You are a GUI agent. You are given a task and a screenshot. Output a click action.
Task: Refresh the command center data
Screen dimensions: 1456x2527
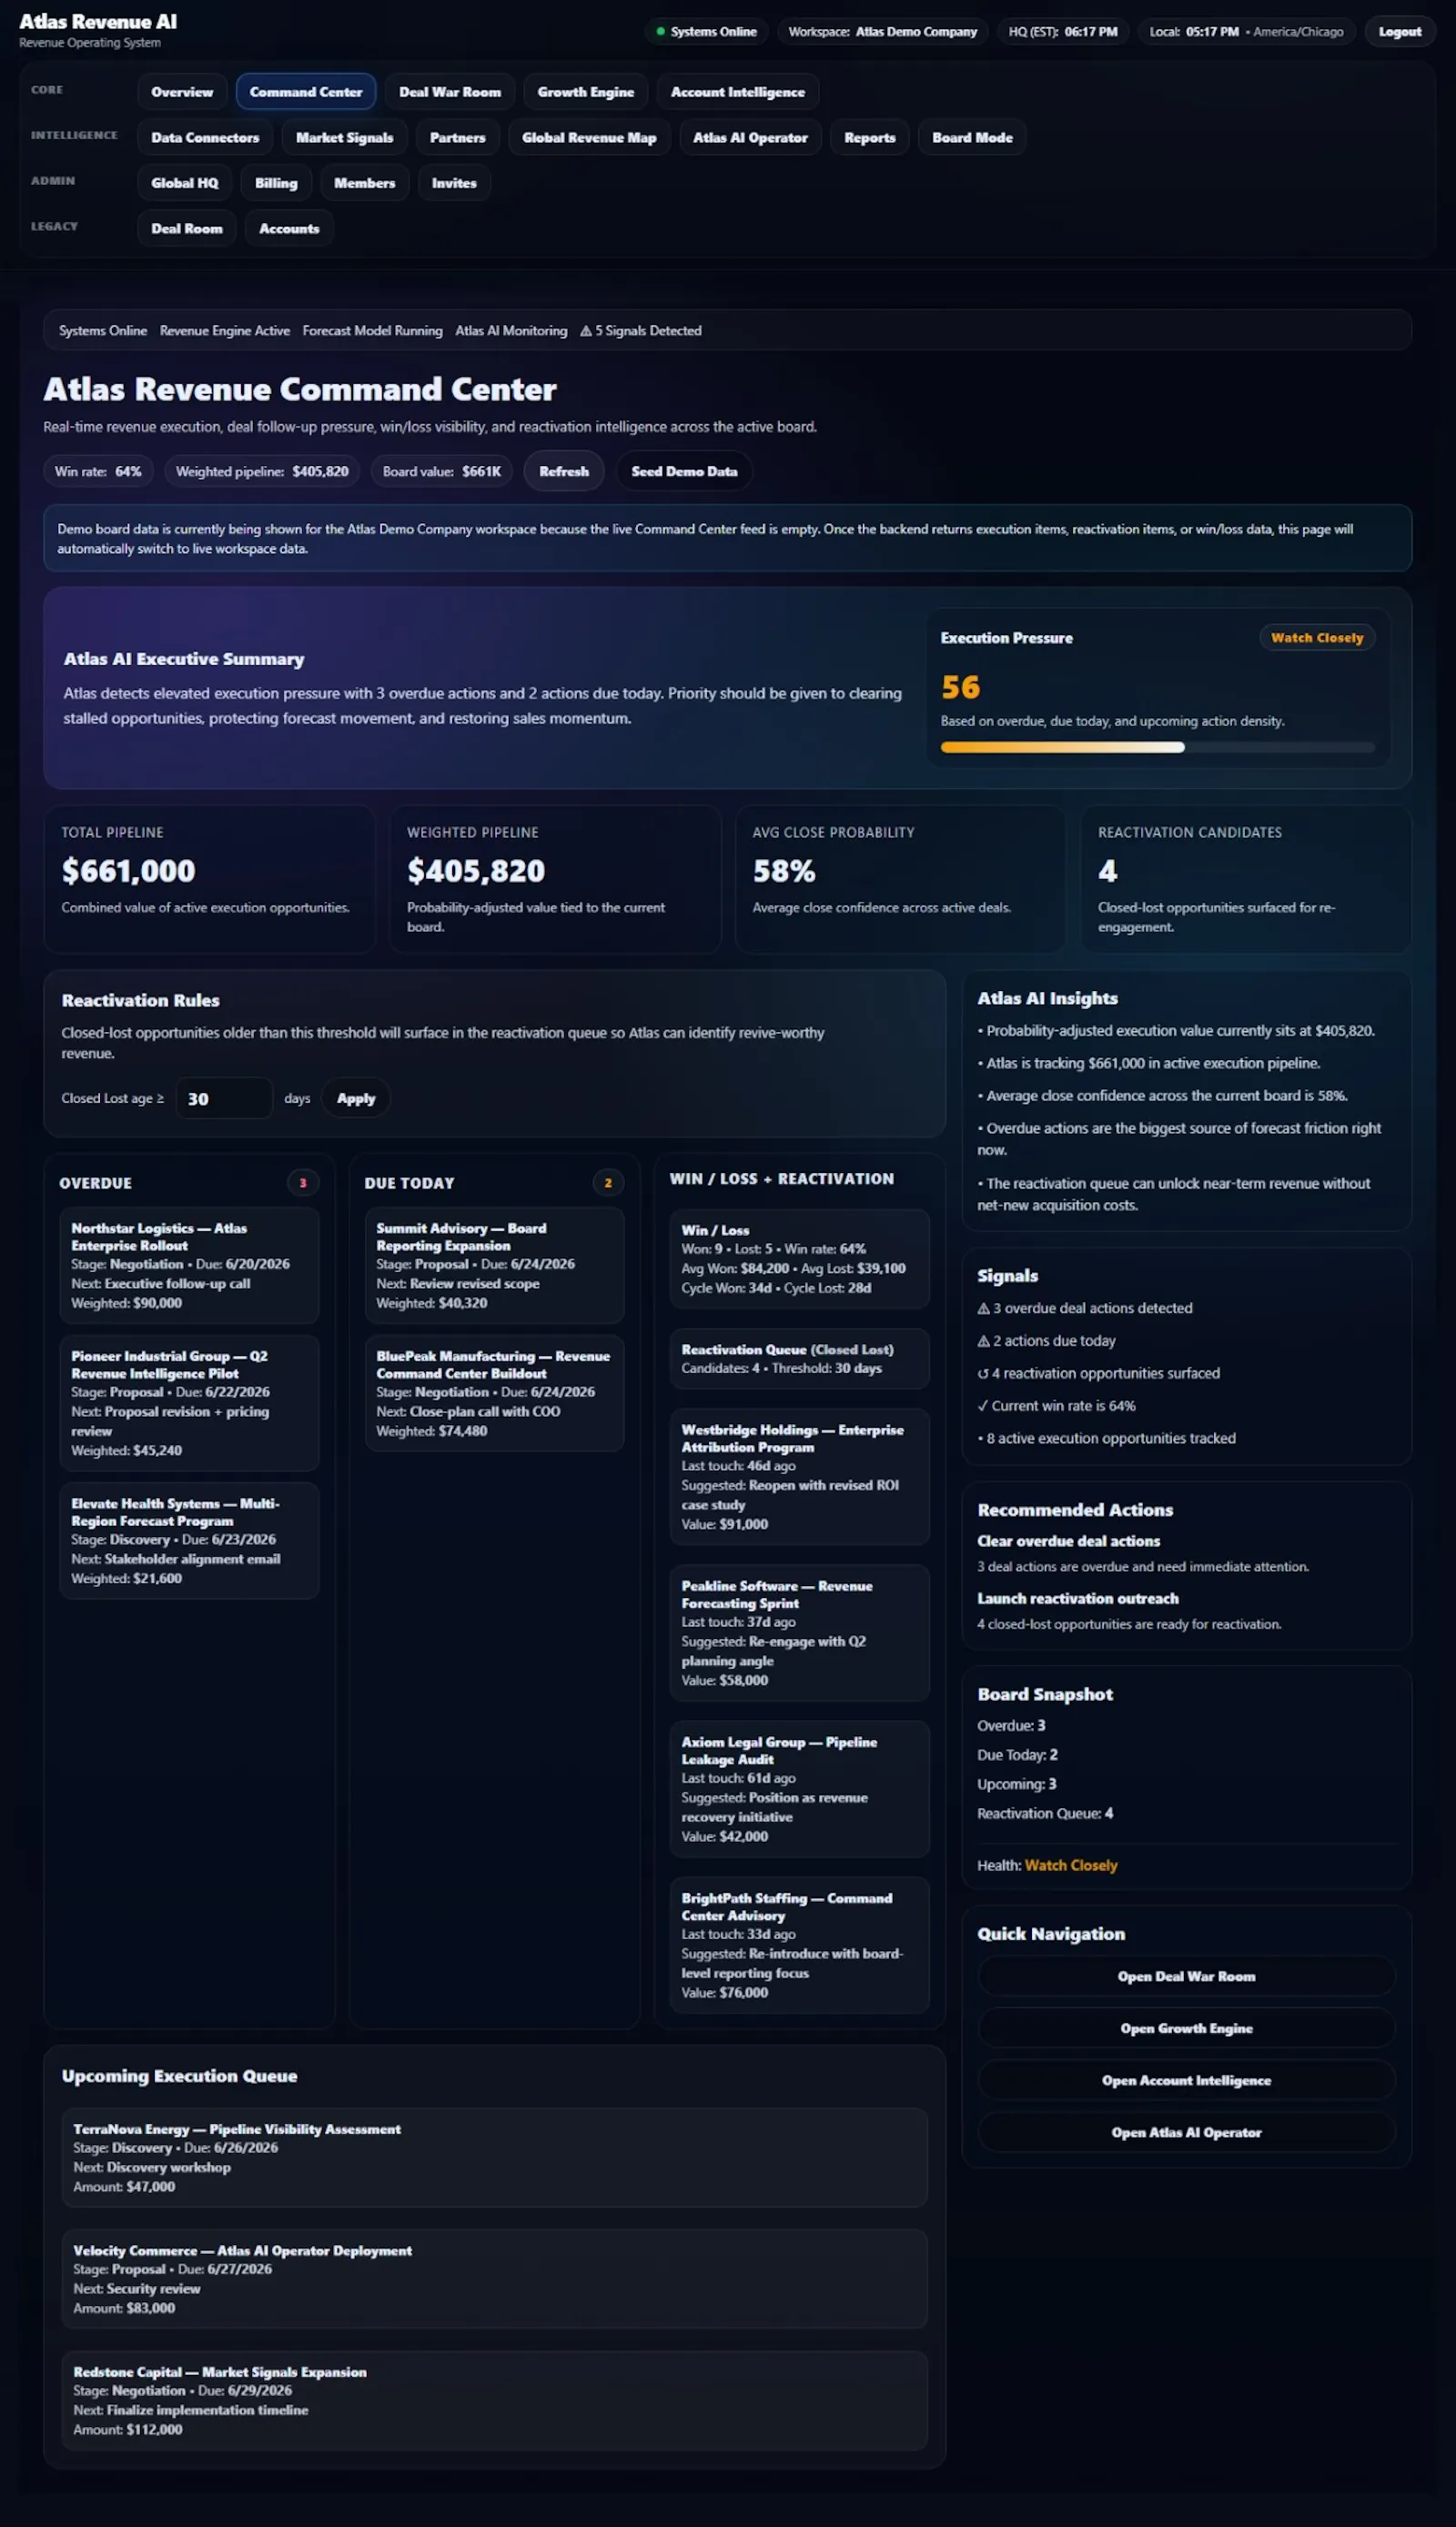tap(564, 472)
